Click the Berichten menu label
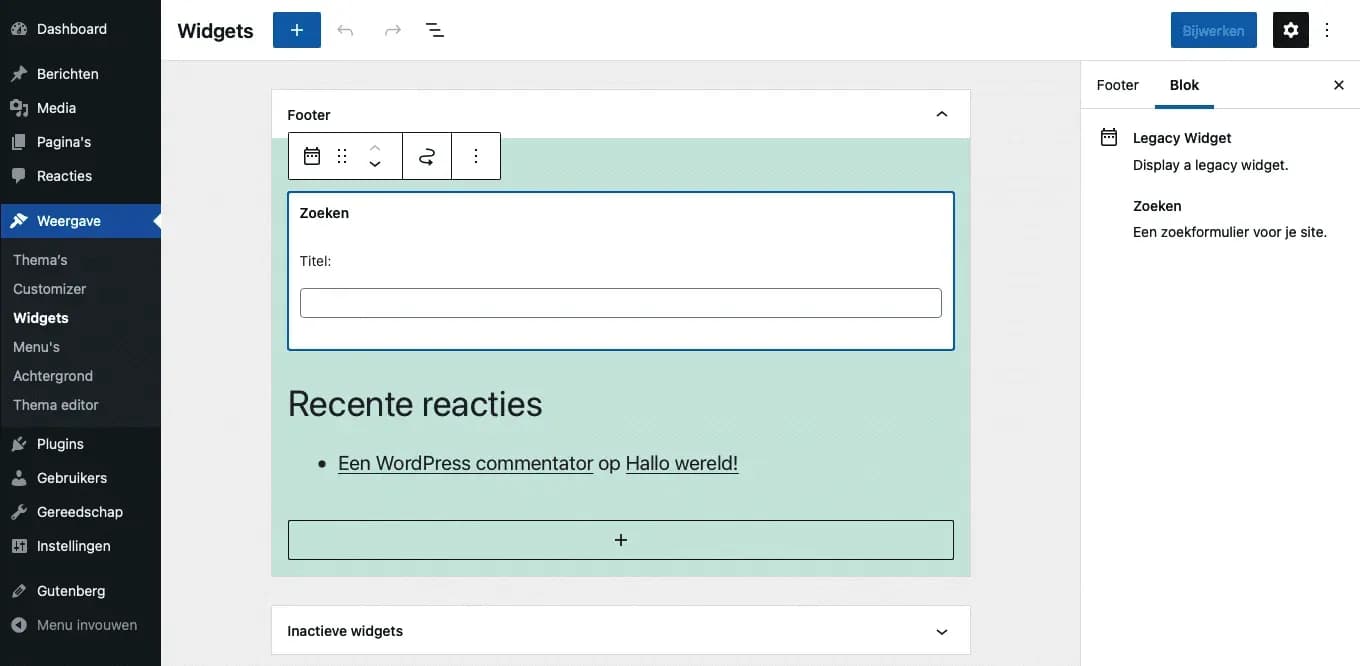The width and height of the screenshot is (1360, 666). coord(68,74)
